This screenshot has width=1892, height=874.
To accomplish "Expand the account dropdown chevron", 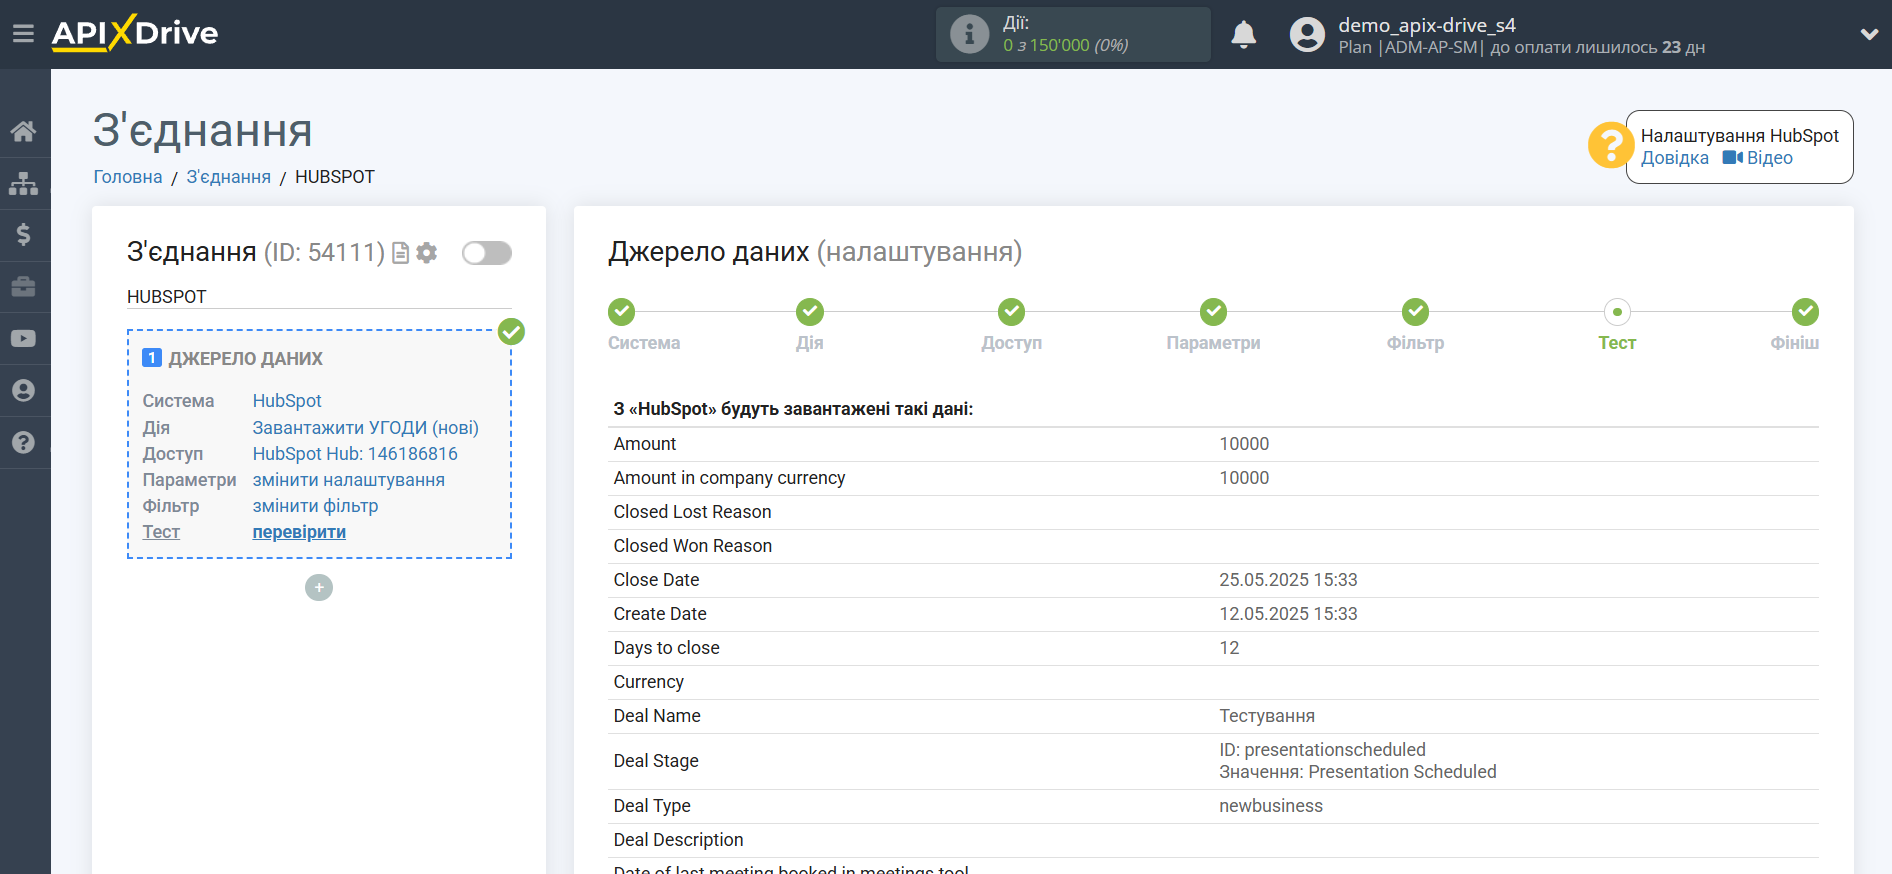I will (1869, 34).
